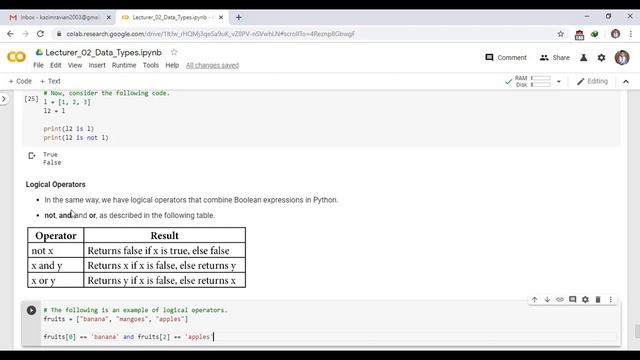Open the Insert menu
Viewport: 640px width, 360px height.
97,65
